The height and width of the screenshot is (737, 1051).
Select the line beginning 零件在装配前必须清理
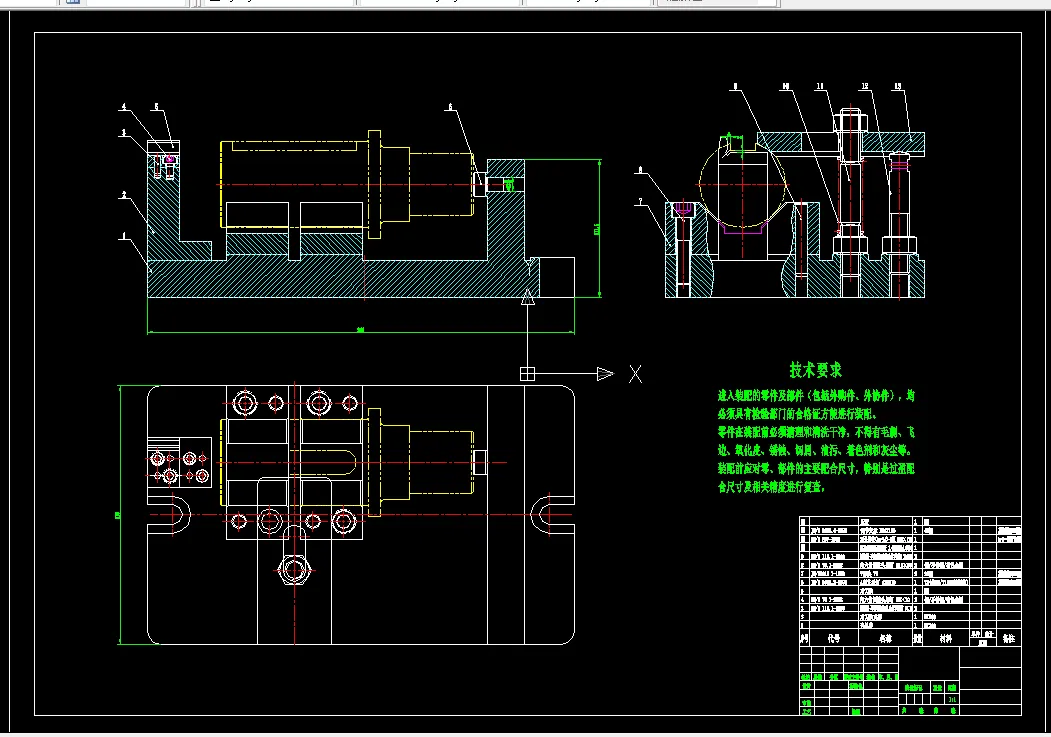point(816,432)
